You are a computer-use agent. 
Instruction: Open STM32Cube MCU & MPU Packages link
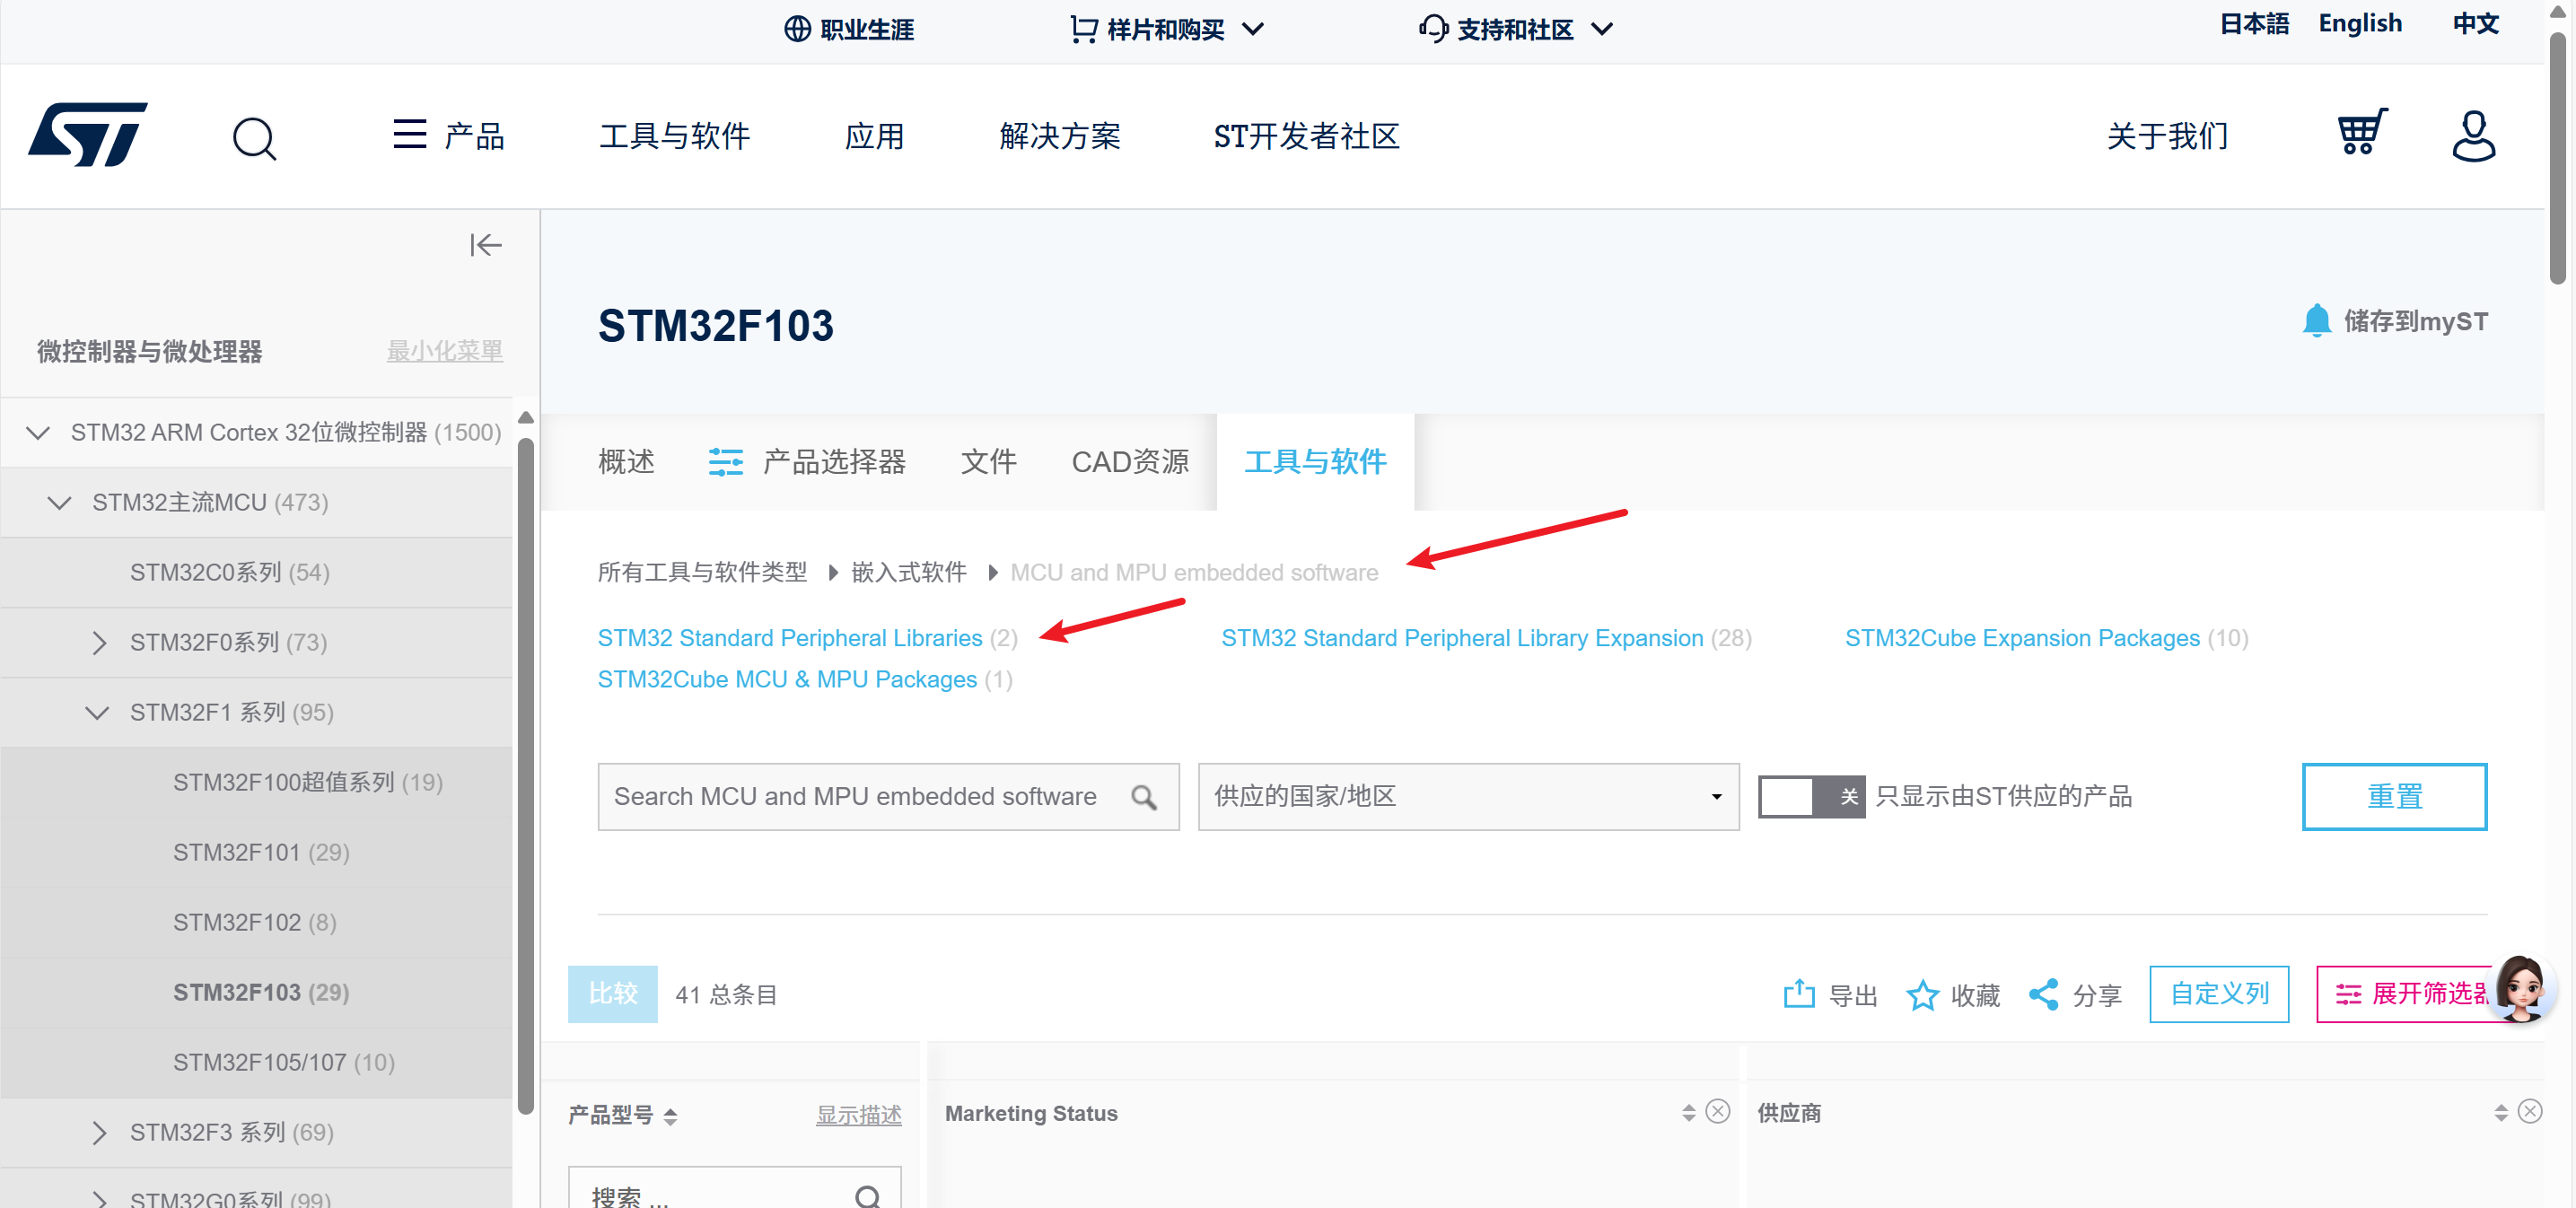(x=787, y=679)
